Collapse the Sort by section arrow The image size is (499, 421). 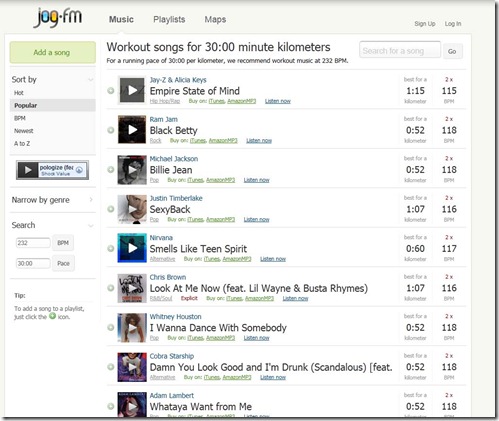(90, 80)
